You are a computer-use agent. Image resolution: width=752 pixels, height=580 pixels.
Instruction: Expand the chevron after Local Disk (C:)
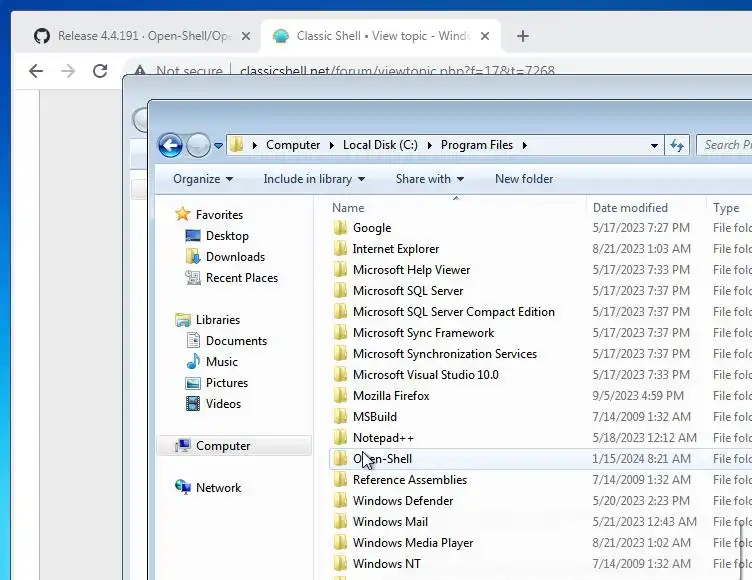(429, 145)
